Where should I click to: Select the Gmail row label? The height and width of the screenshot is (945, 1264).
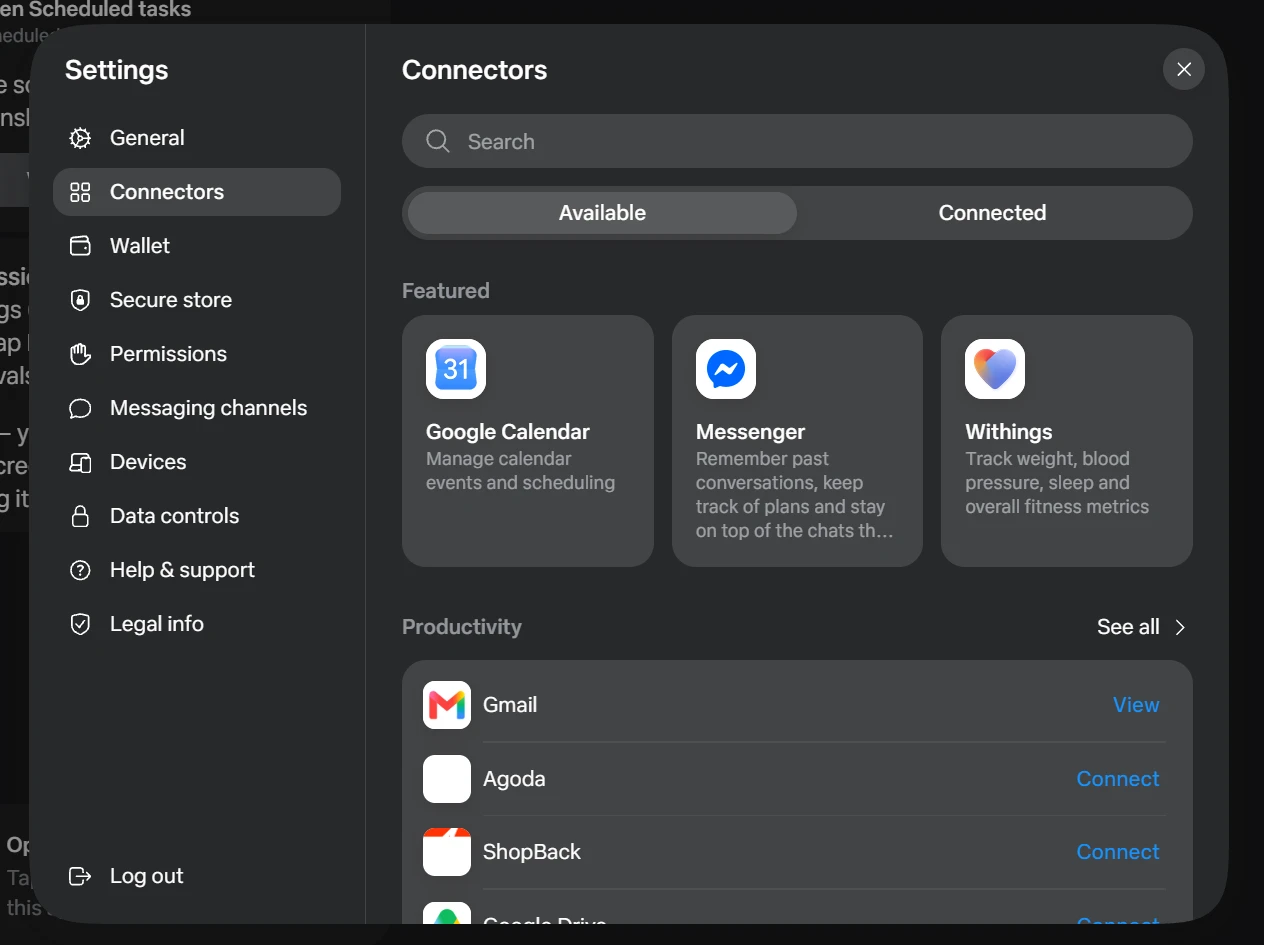510,705
